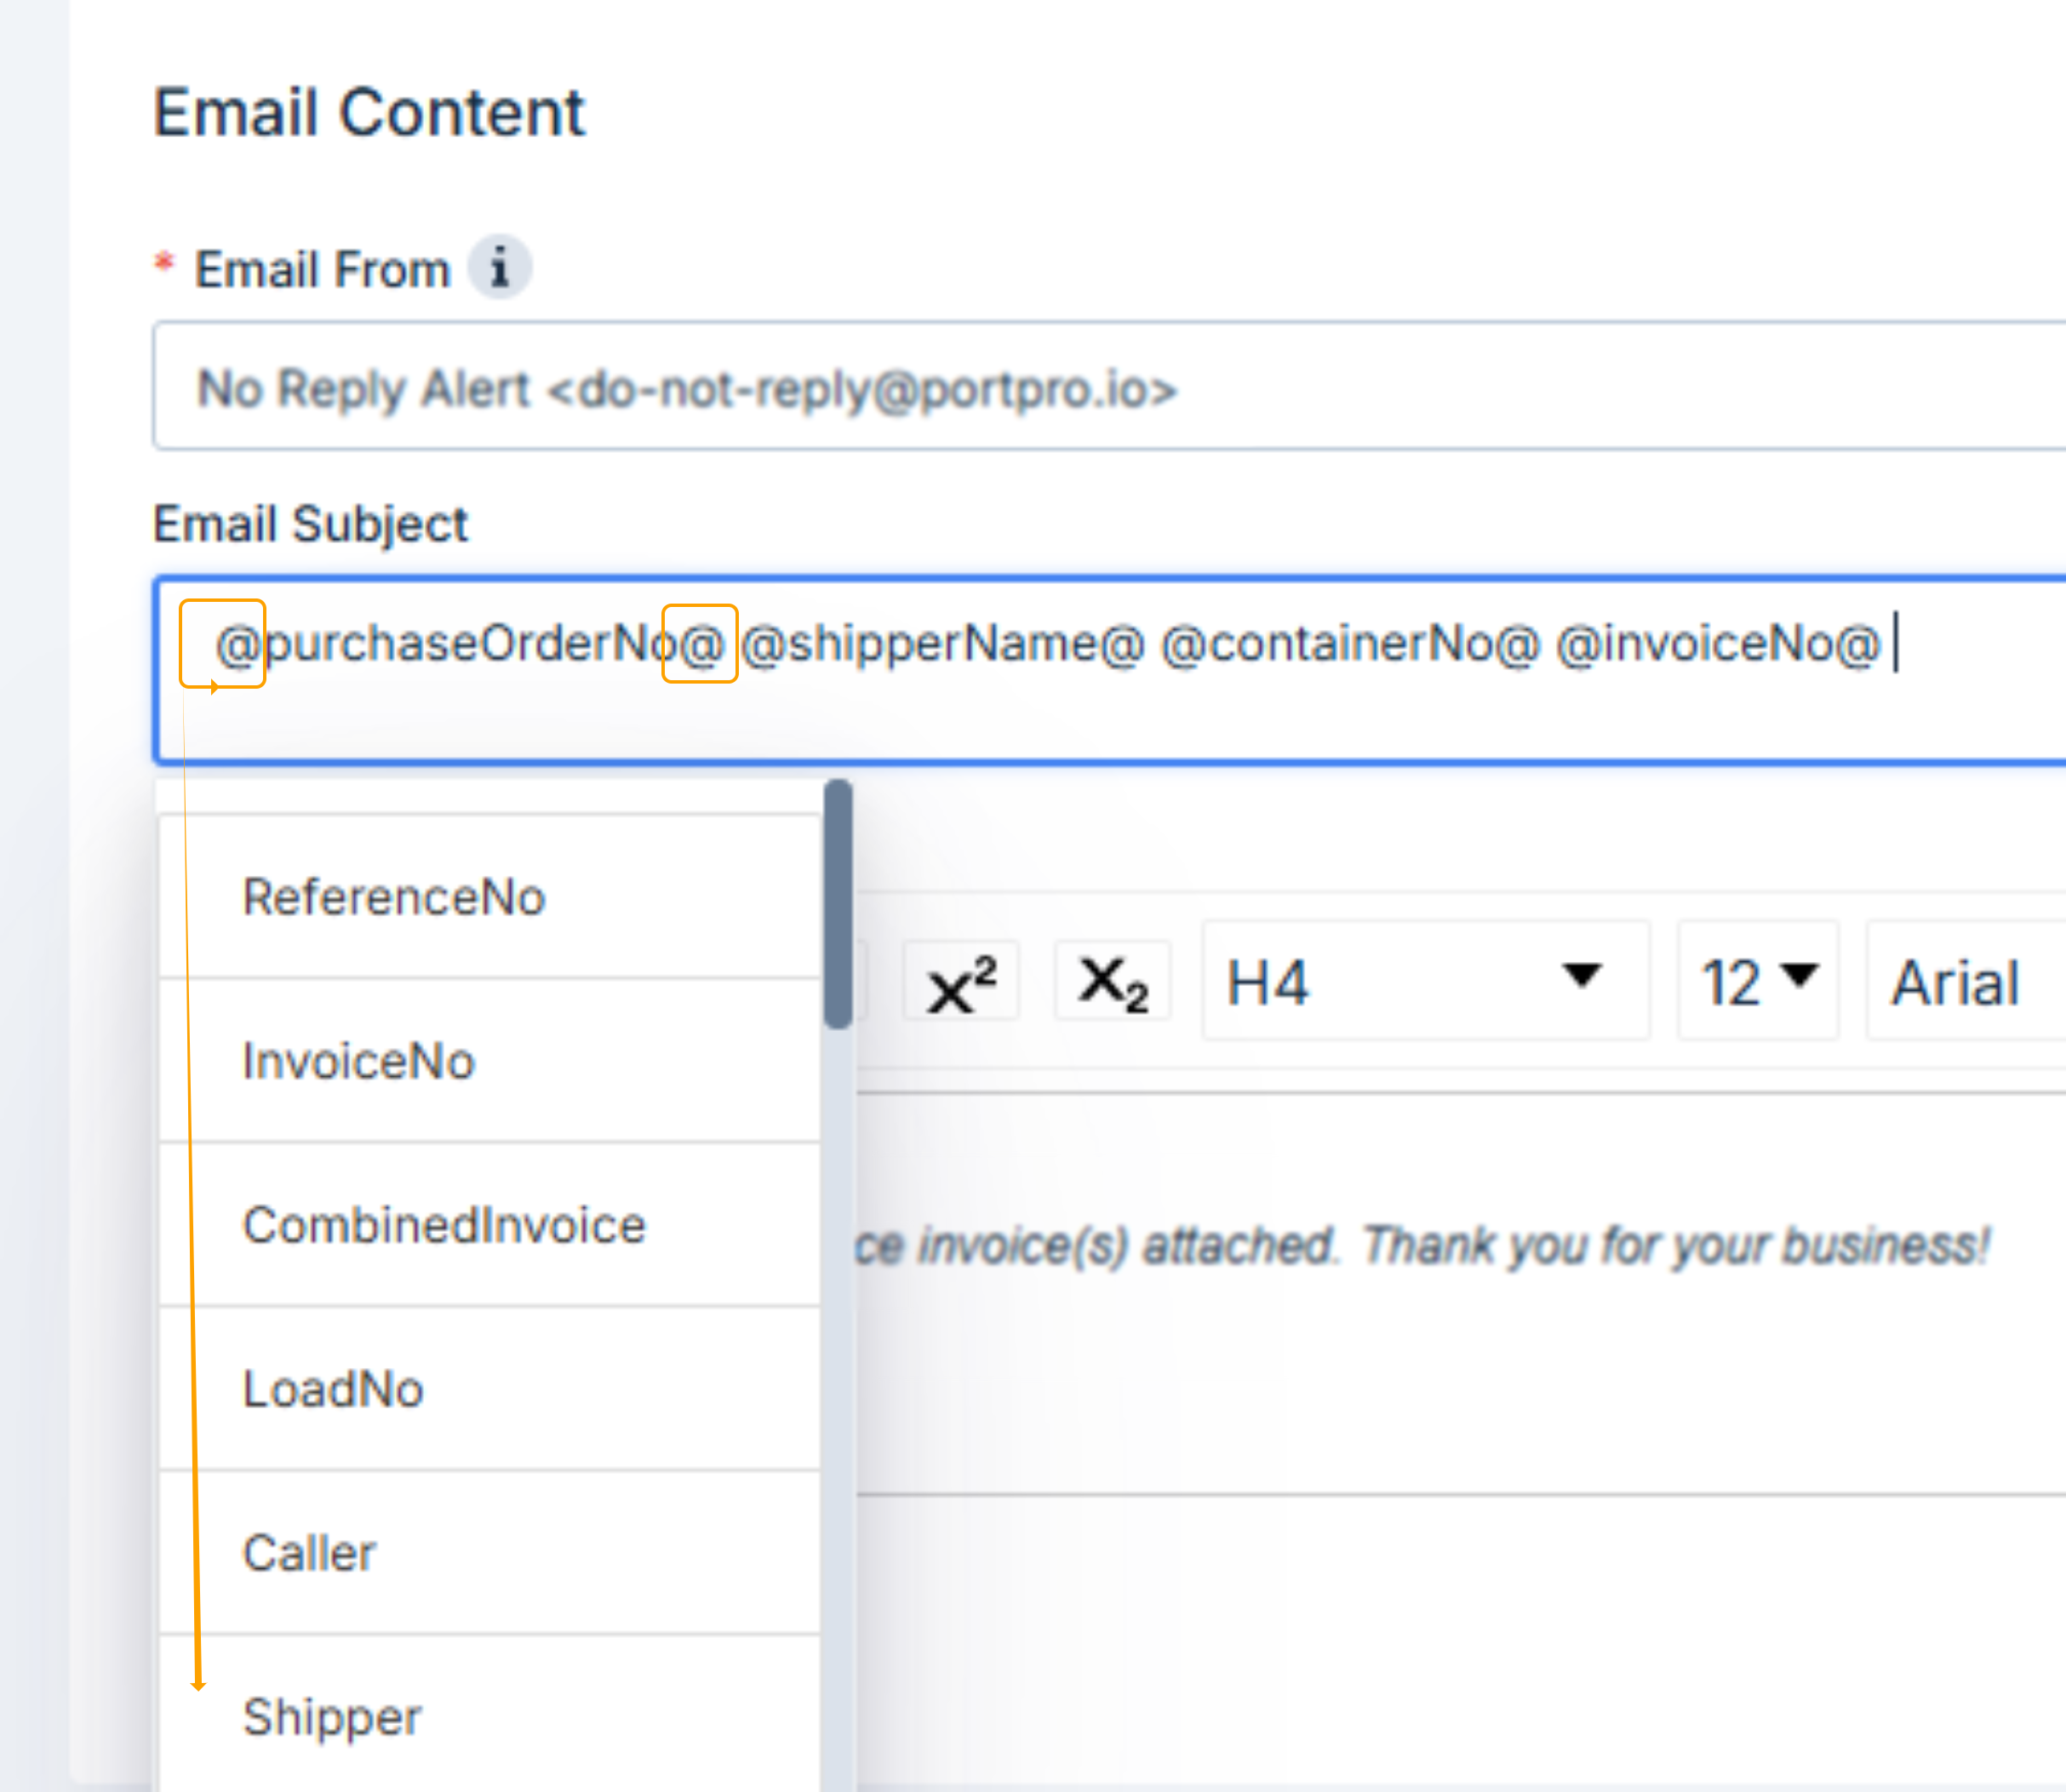Click the @purchaseOrderNo@ placeholder in the subject
Viewport: 2066px width, 1792px height.
tap(470, 644)
